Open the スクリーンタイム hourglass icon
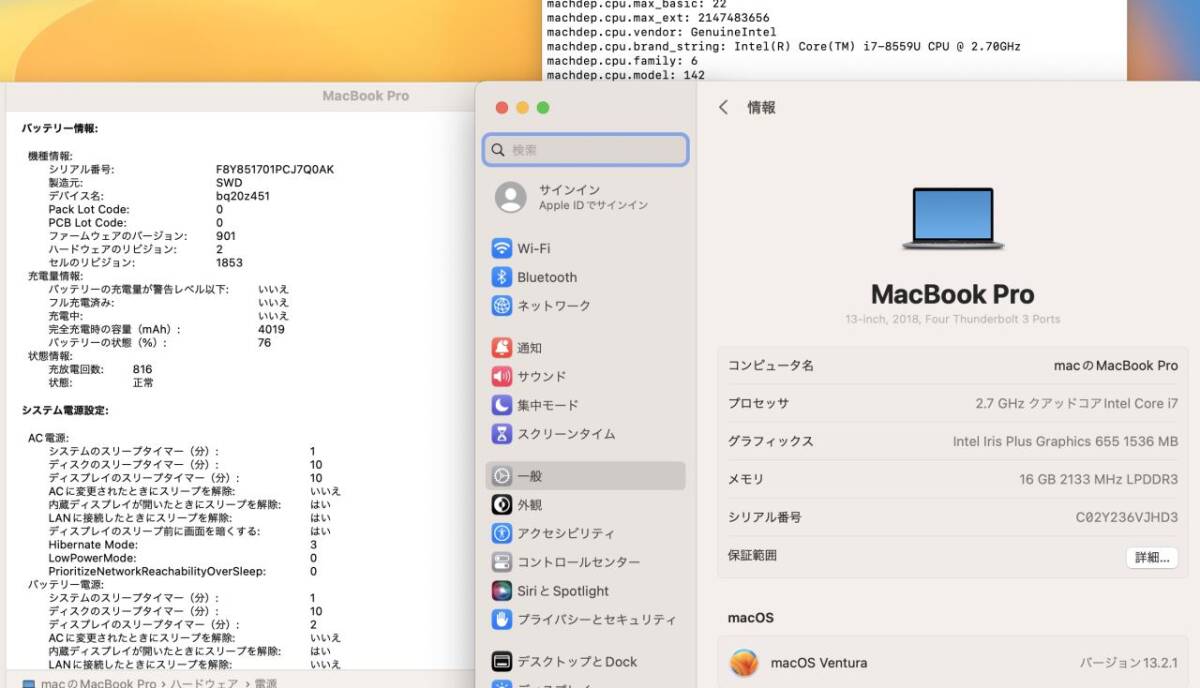Viewport: 1200px width, 688px height. click(x=501, y=434)
